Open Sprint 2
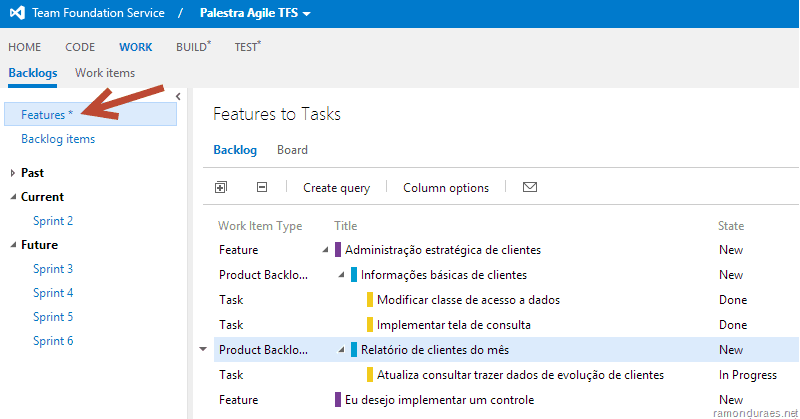The image size is (800, 419). pos(53,221)
